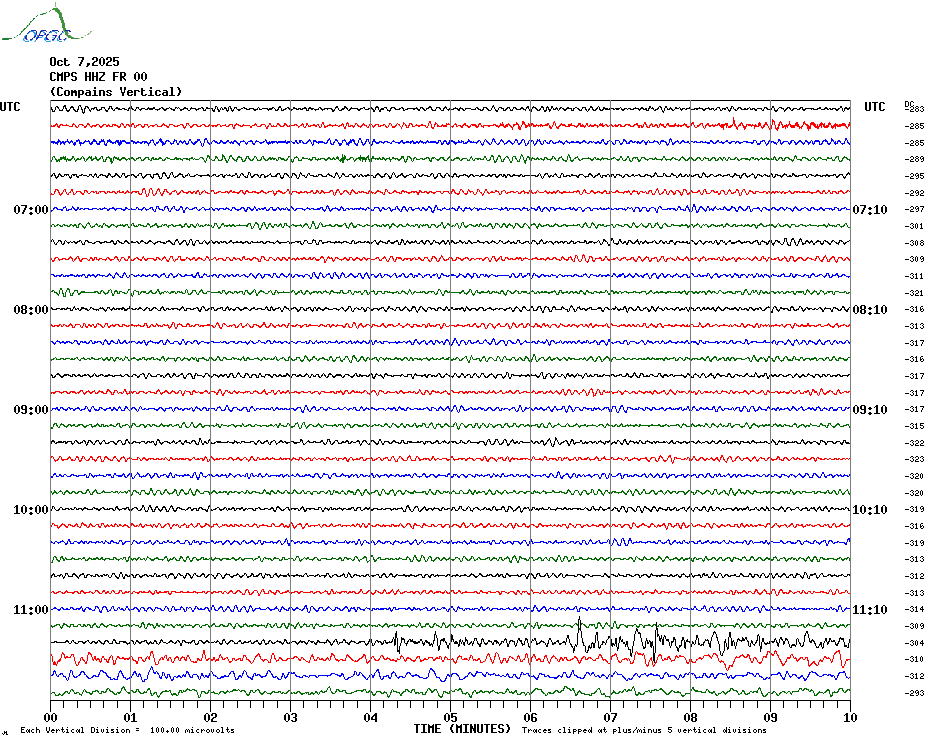Click the '07:00' time label
Viewport: 930px width, 744px height.
[x=31, y=209]
